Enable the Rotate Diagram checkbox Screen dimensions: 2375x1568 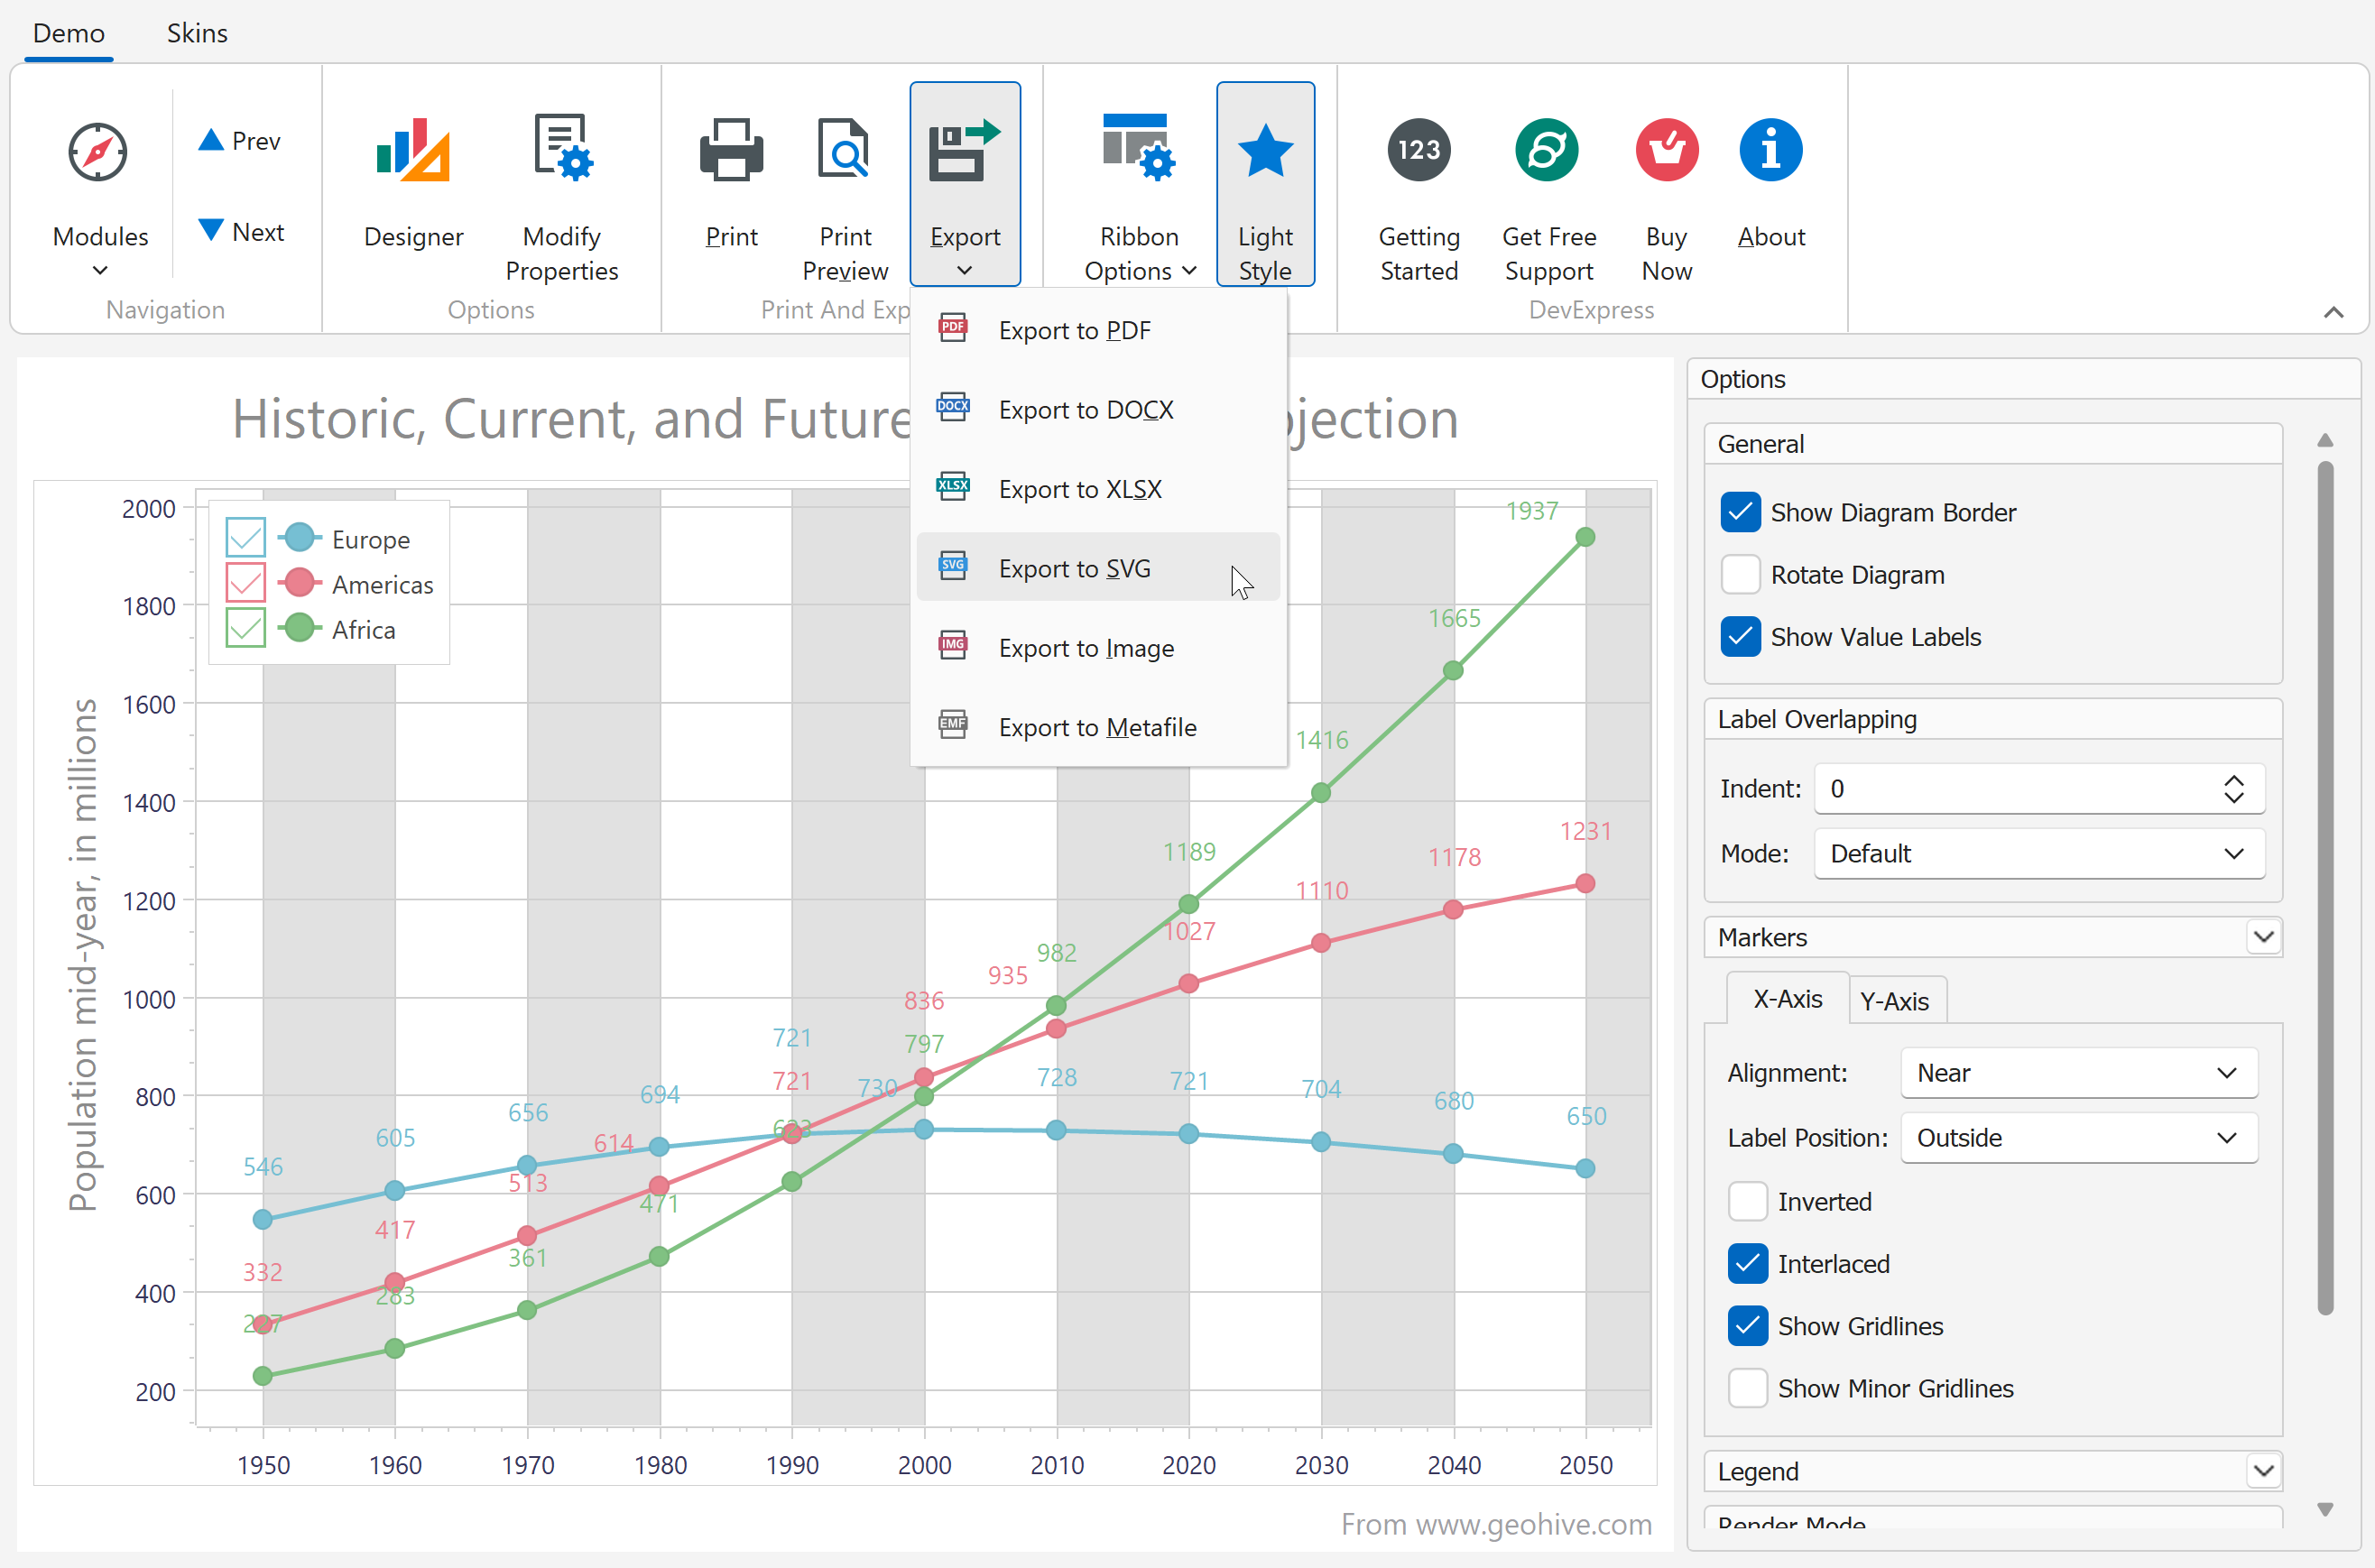point(1740,575)
